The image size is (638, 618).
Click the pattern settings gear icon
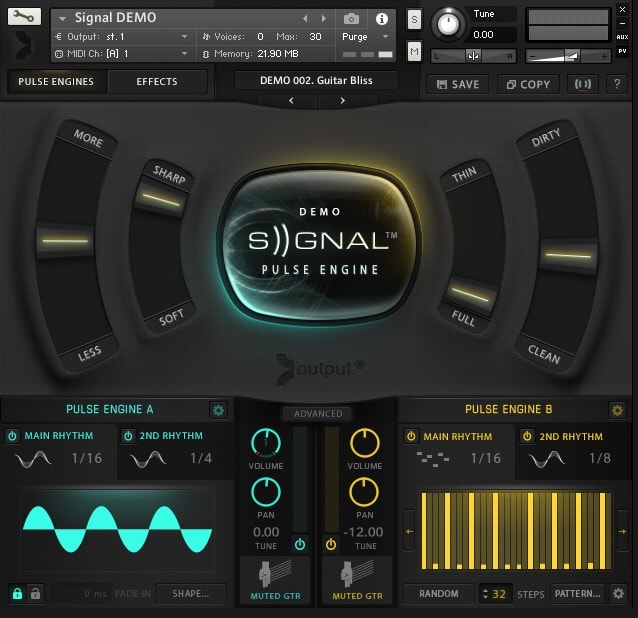point(618,594)
